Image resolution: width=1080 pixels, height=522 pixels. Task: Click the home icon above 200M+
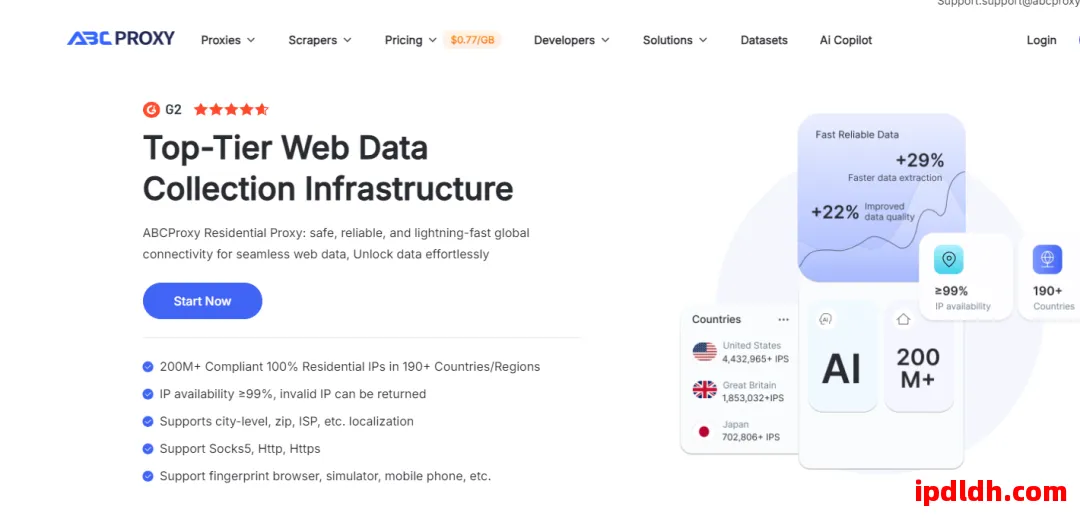click(x=903, y=319)
